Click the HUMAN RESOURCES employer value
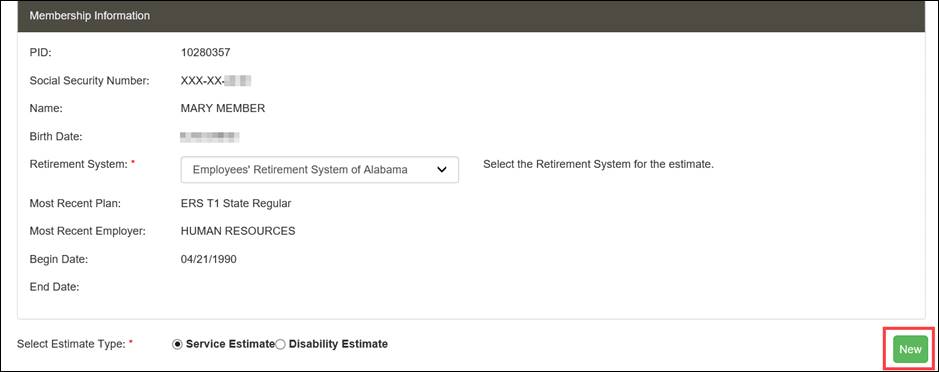 point(238,231)
